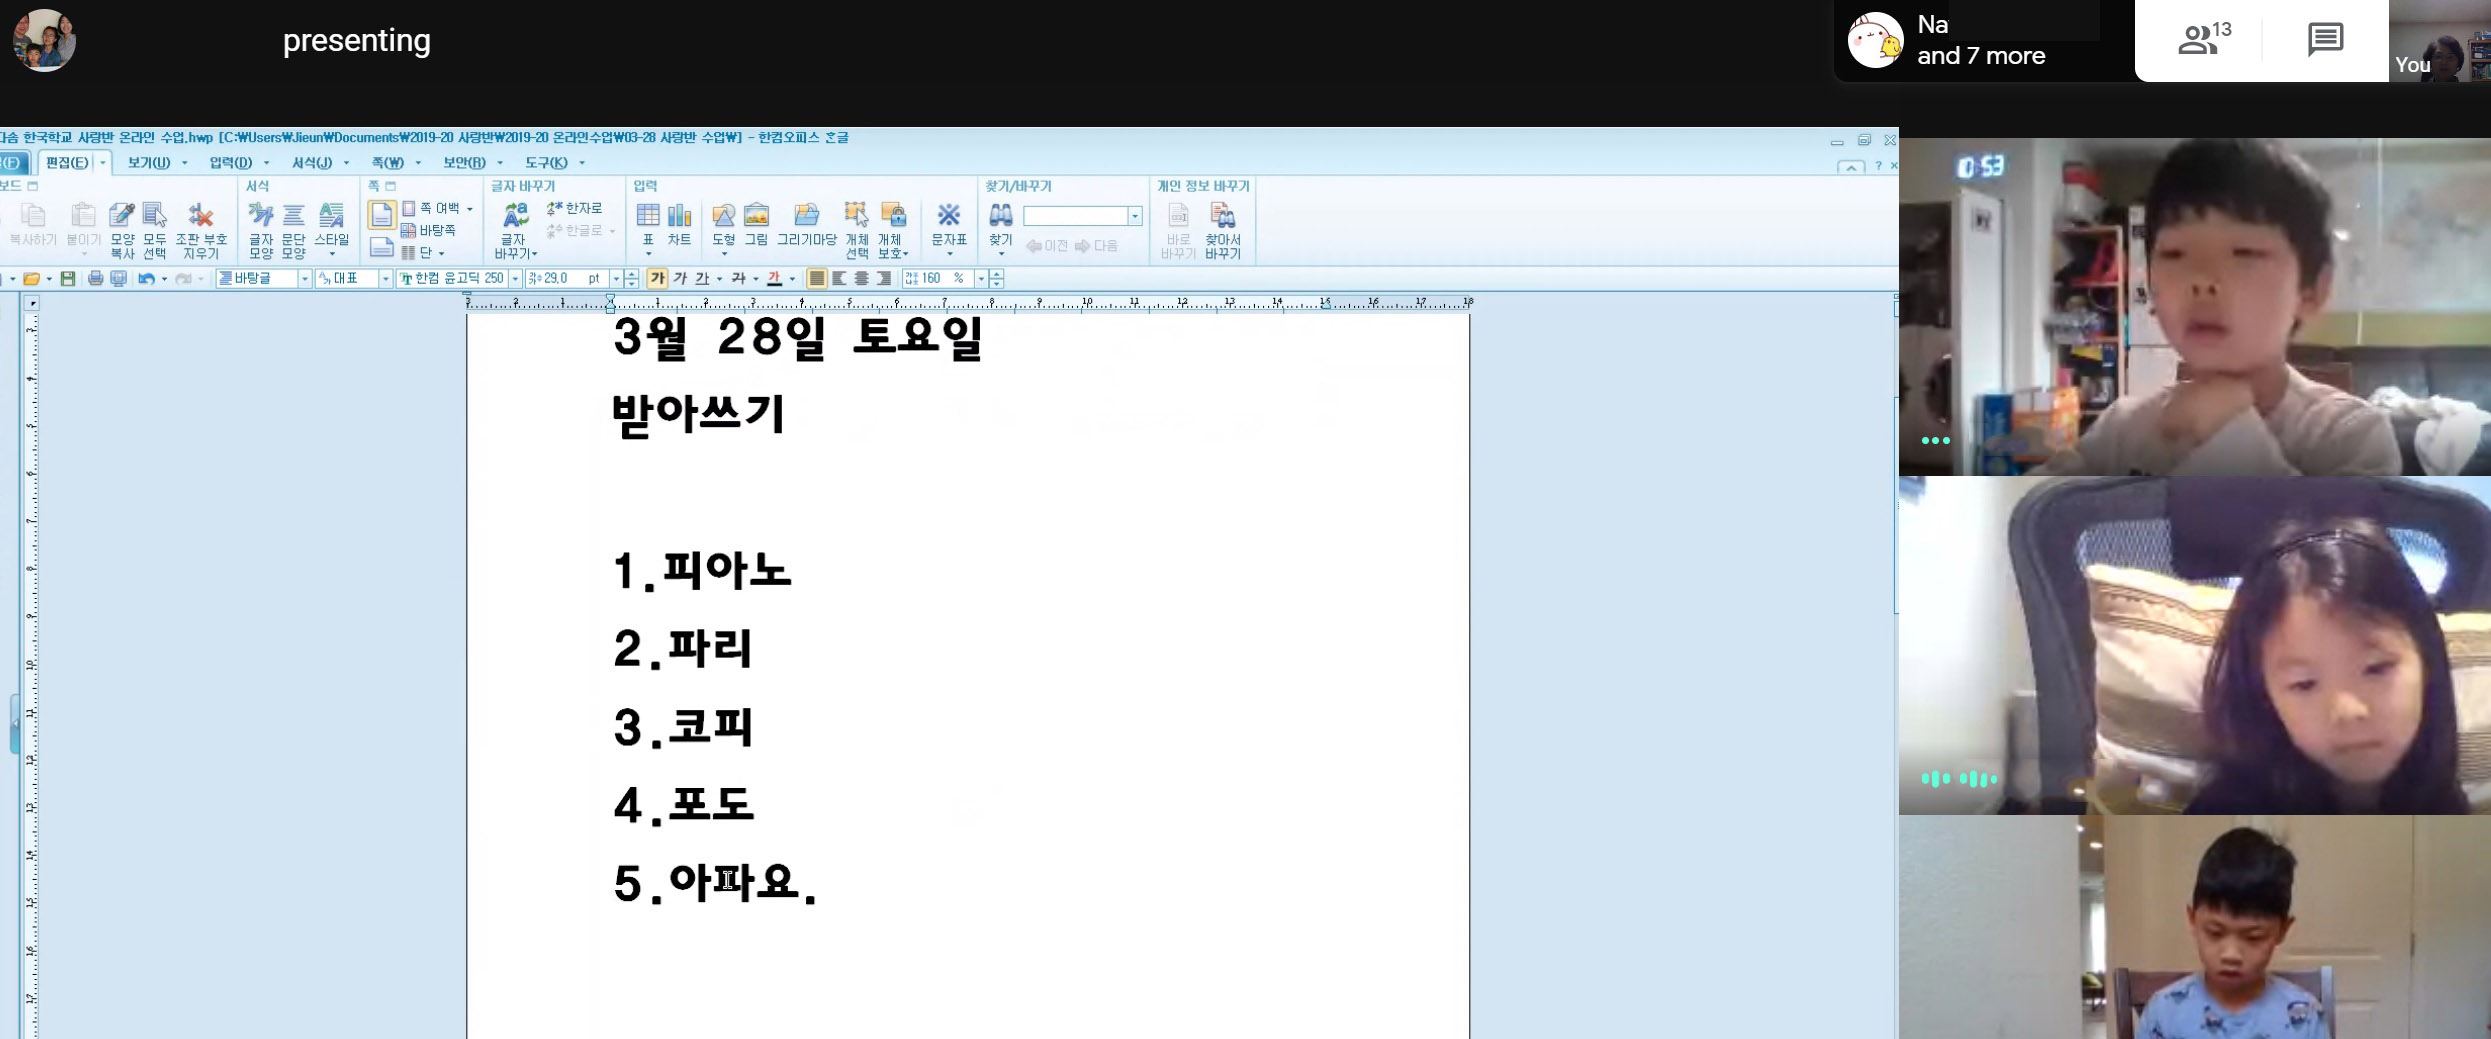Click the 찾기 binoculars icon

(1000, 216)
